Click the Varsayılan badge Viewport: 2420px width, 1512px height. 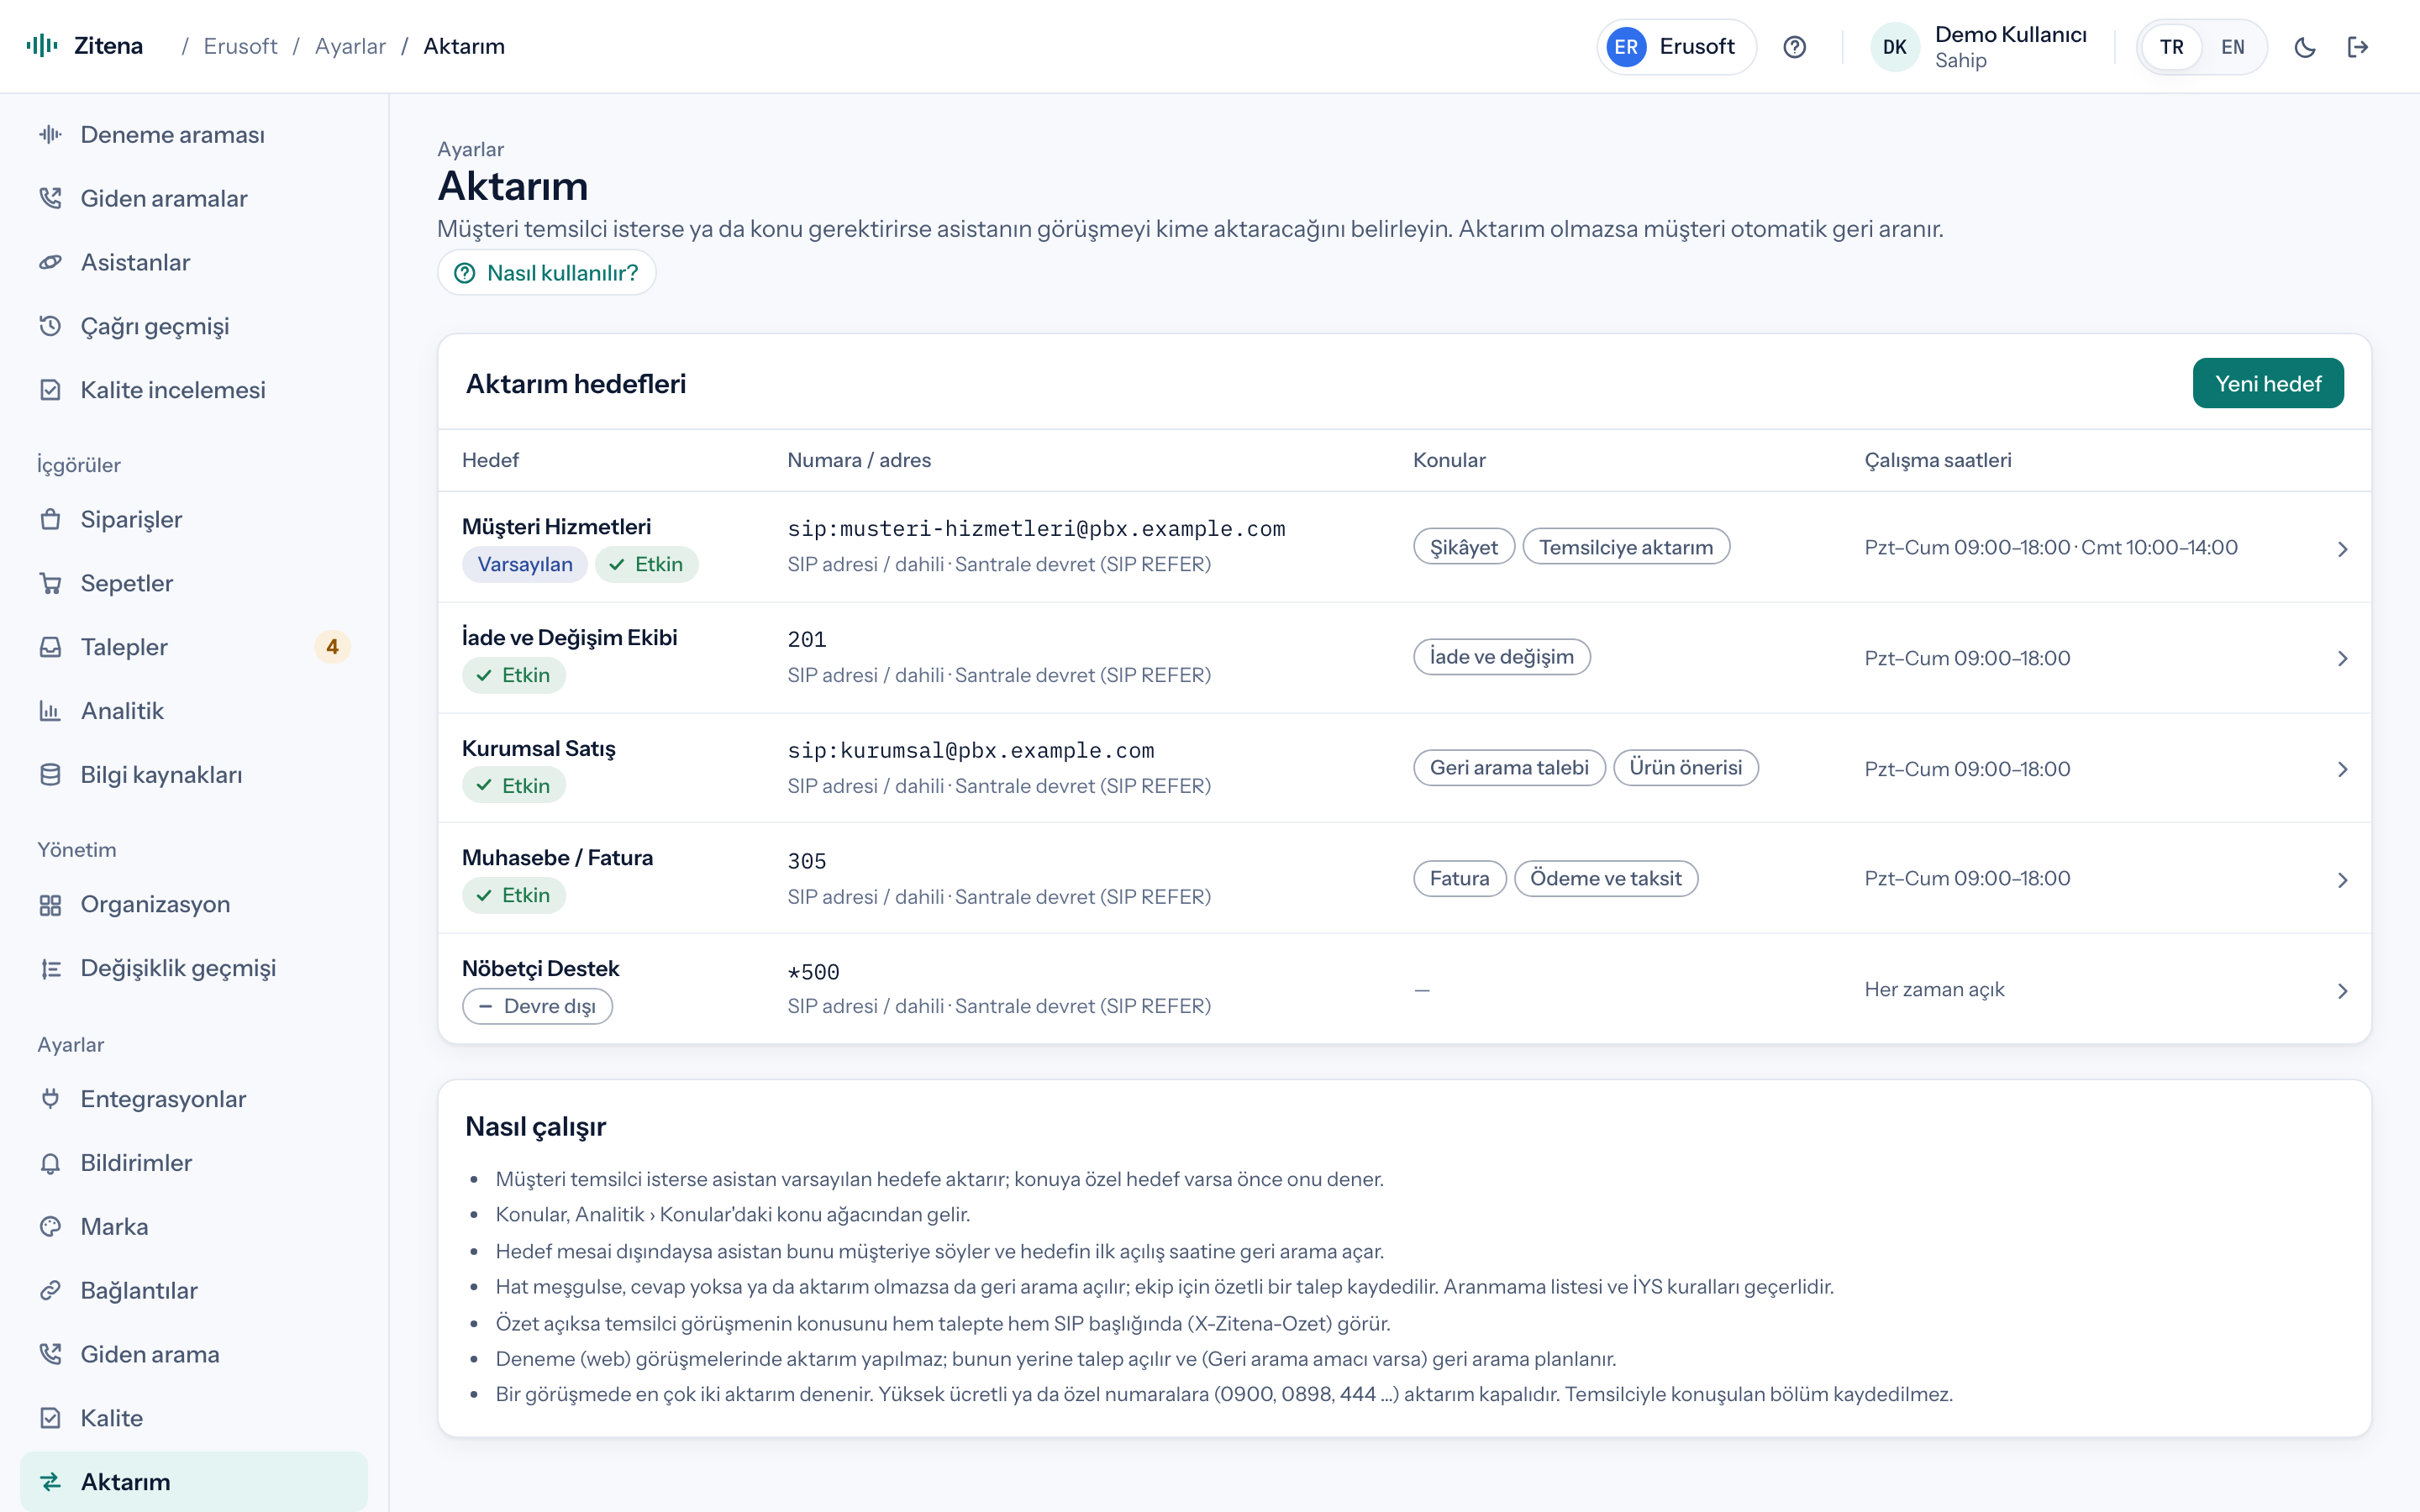pyautogui.click(x=525, y=564)
